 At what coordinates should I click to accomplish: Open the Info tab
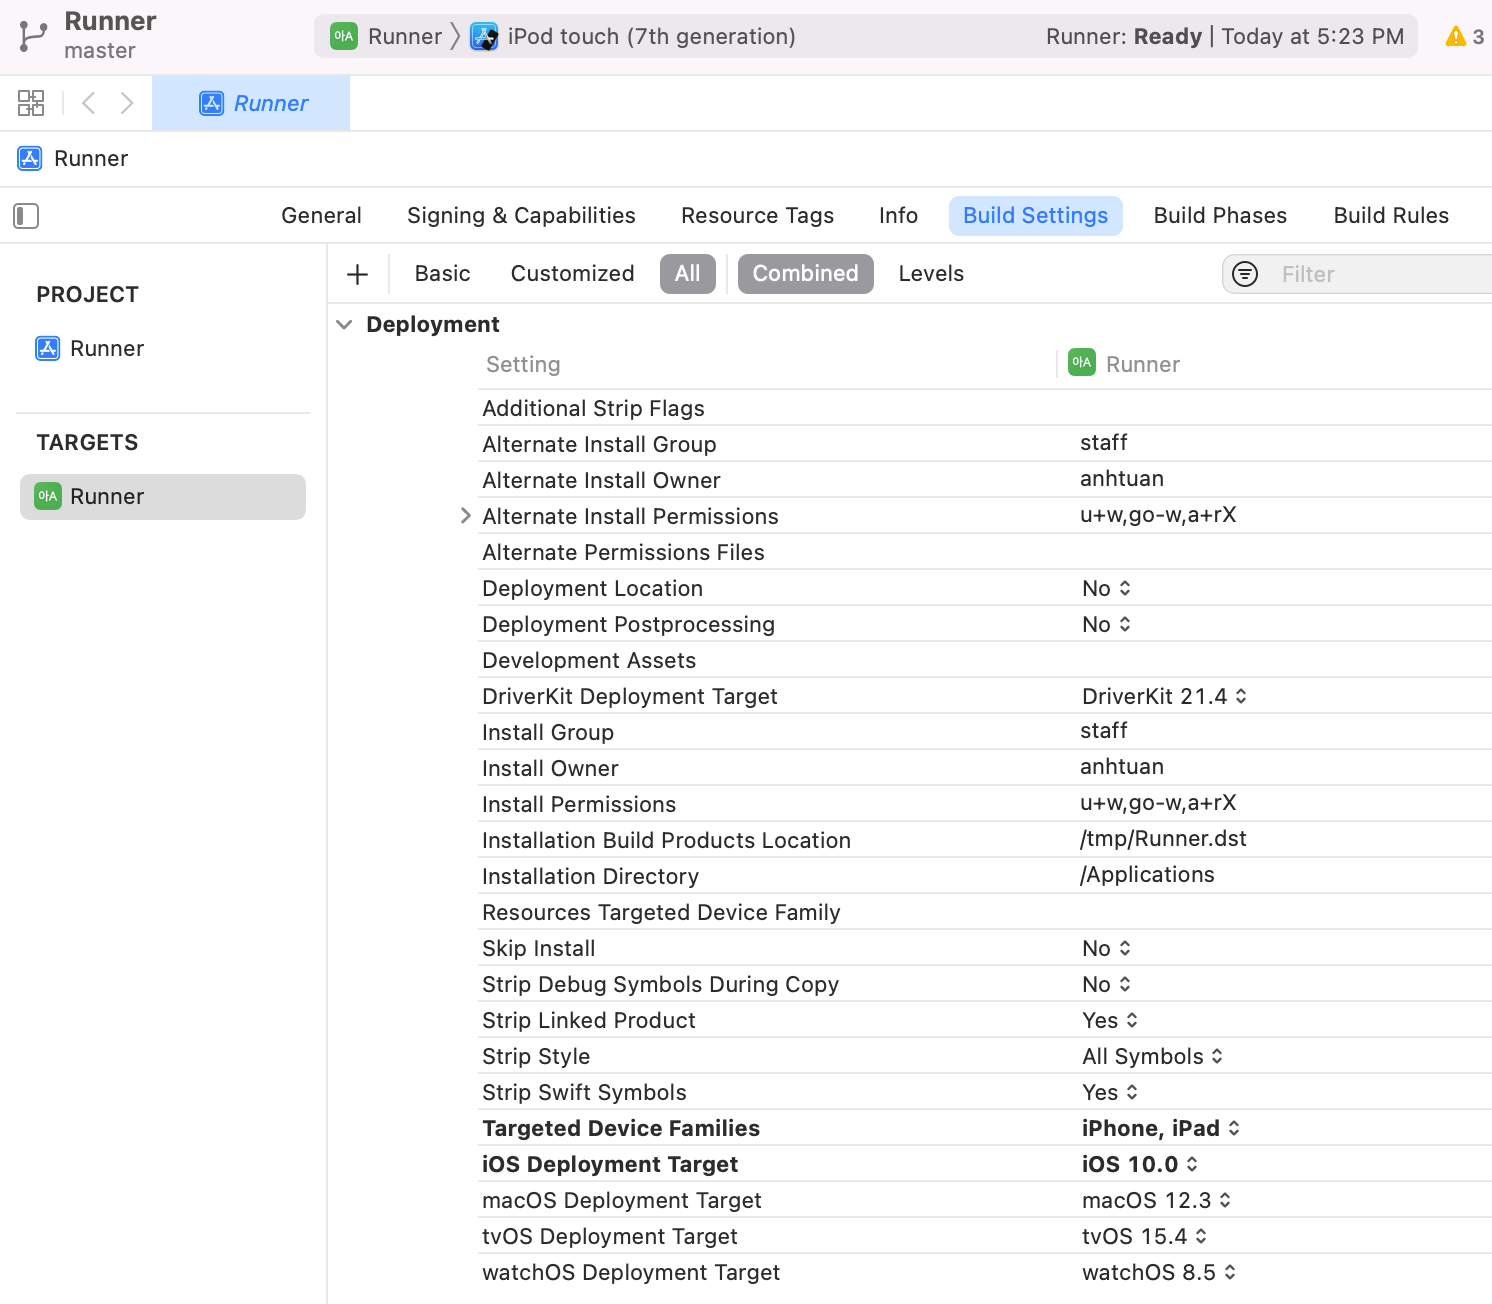click(x=898, y=216)
